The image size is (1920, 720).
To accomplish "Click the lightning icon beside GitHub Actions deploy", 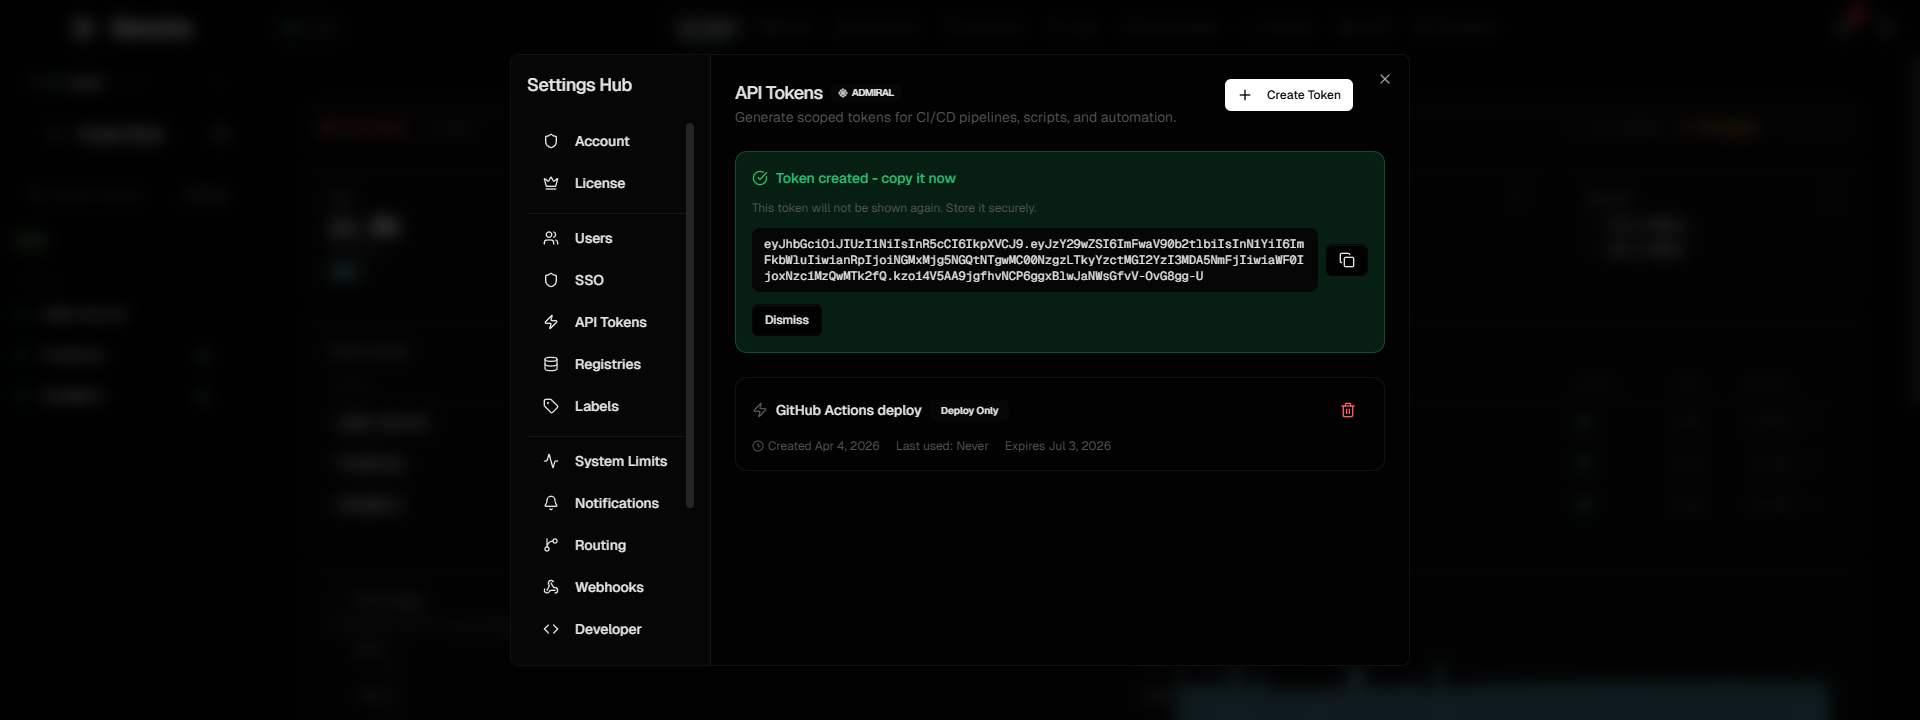I will pos(760,410).
